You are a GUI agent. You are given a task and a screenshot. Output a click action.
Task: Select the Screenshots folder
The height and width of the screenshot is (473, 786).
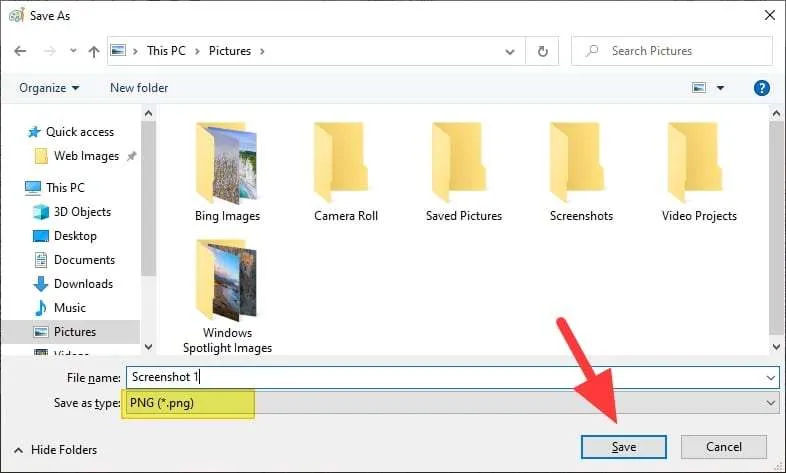tap(581, 173)
